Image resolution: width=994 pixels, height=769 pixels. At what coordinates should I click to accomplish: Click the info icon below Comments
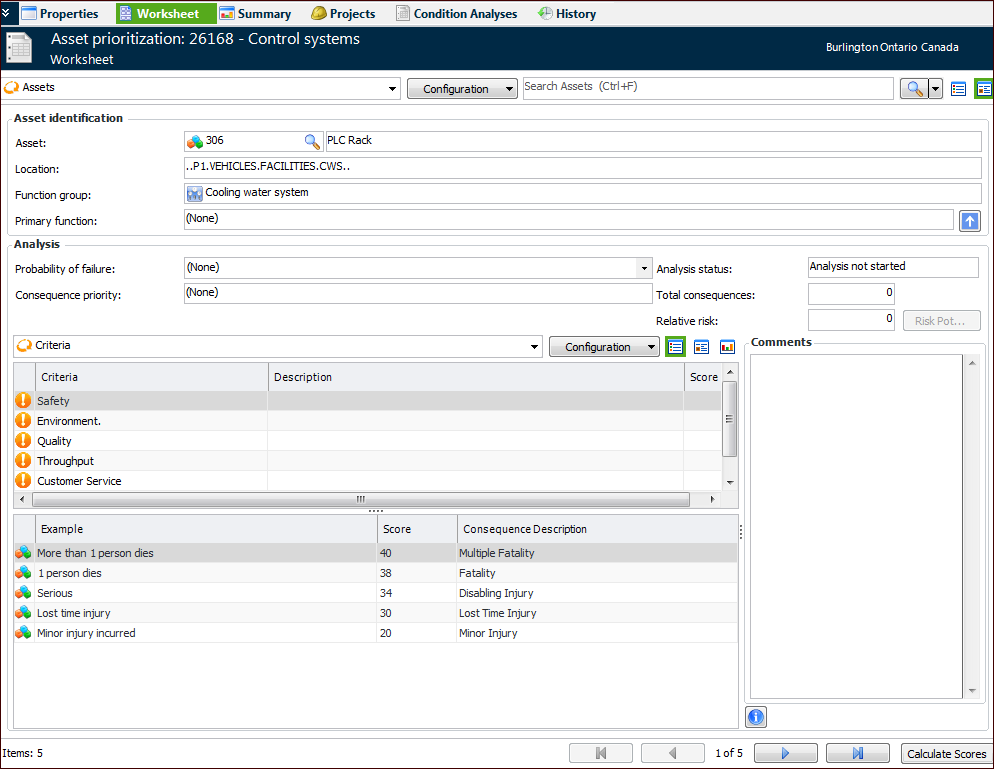pos(756,717)
